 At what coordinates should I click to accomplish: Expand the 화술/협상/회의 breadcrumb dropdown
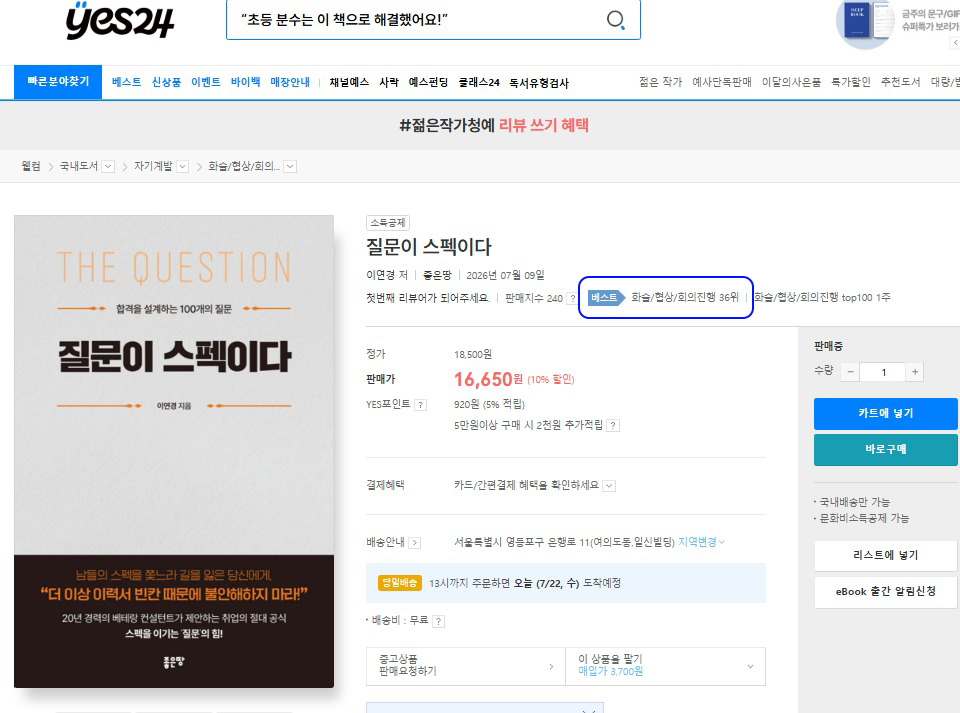pos(291,166)
